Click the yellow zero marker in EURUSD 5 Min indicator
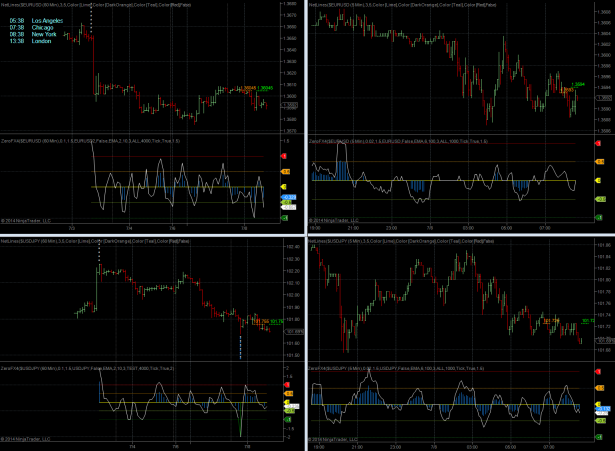This screenshot has width=615, height=451. (598, 180)
